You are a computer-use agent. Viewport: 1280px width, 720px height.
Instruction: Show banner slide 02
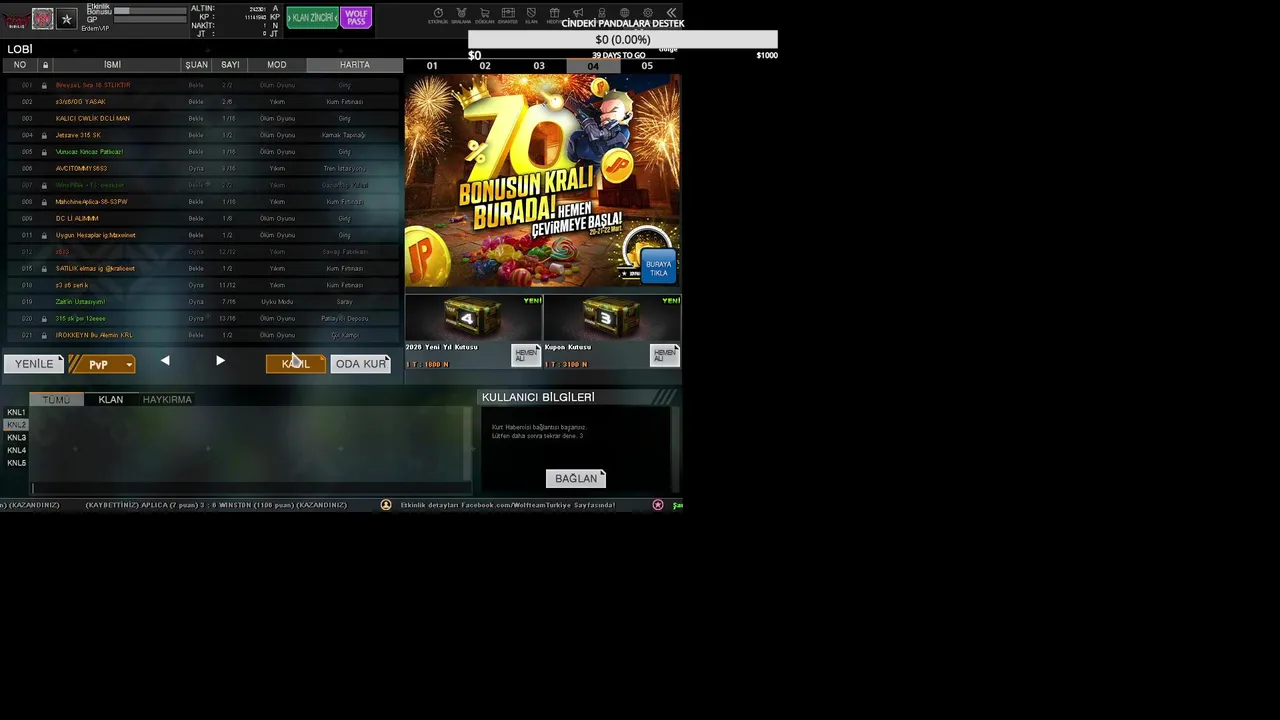pyautogui.click(x=485, y=66)
